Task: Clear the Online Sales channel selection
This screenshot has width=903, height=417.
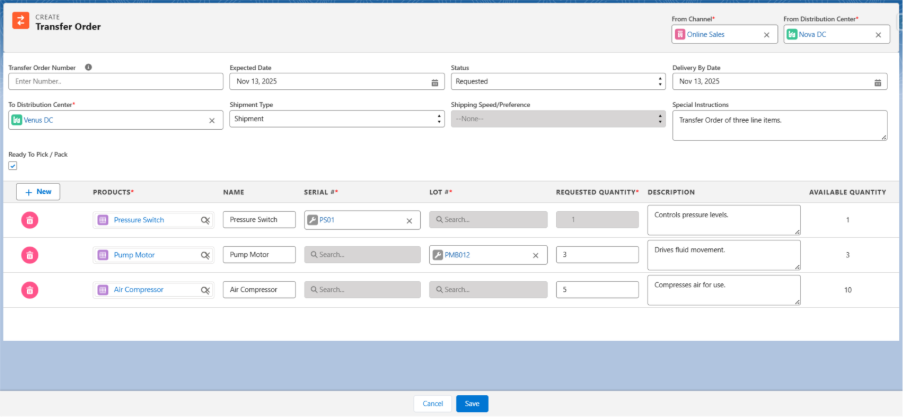Action: tap(767, 35)
